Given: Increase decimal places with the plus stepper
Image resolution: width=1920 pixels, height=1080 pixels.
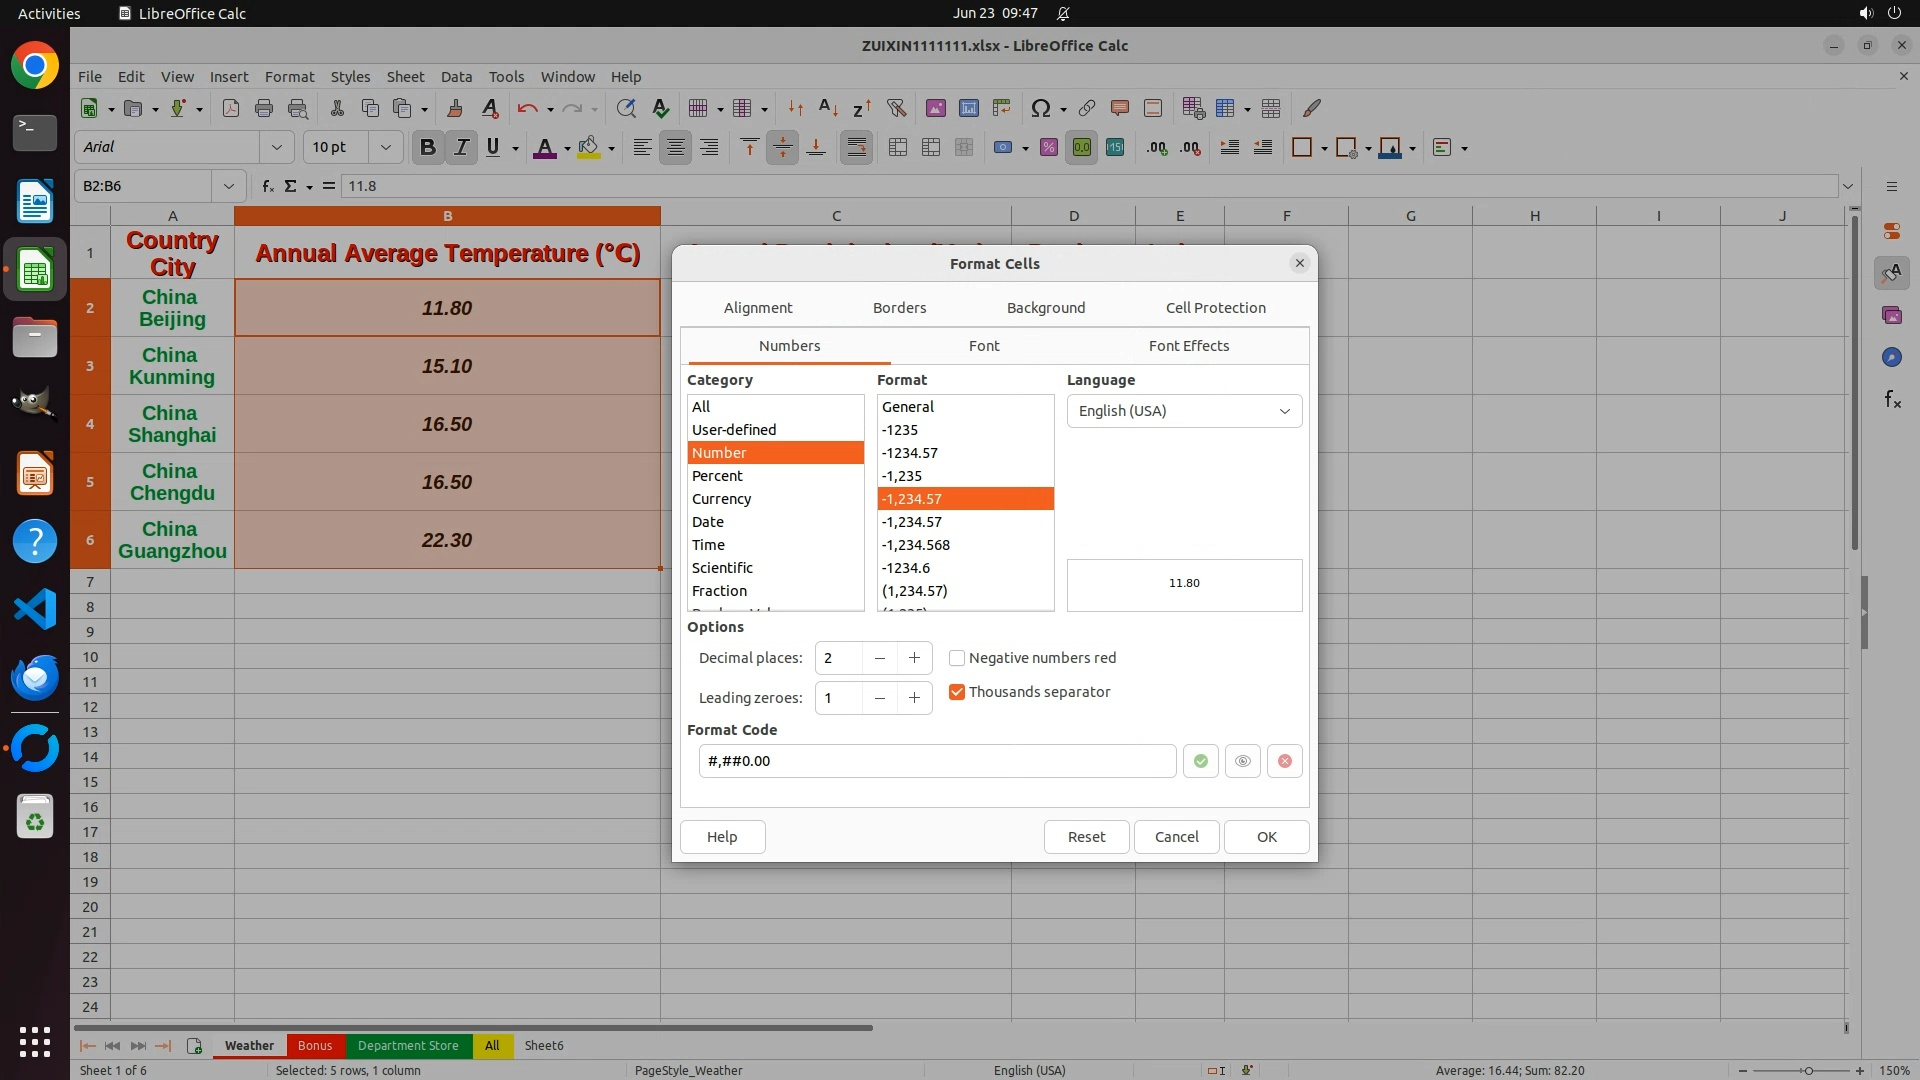Looking at the screenshot, I should click(914, 658).
